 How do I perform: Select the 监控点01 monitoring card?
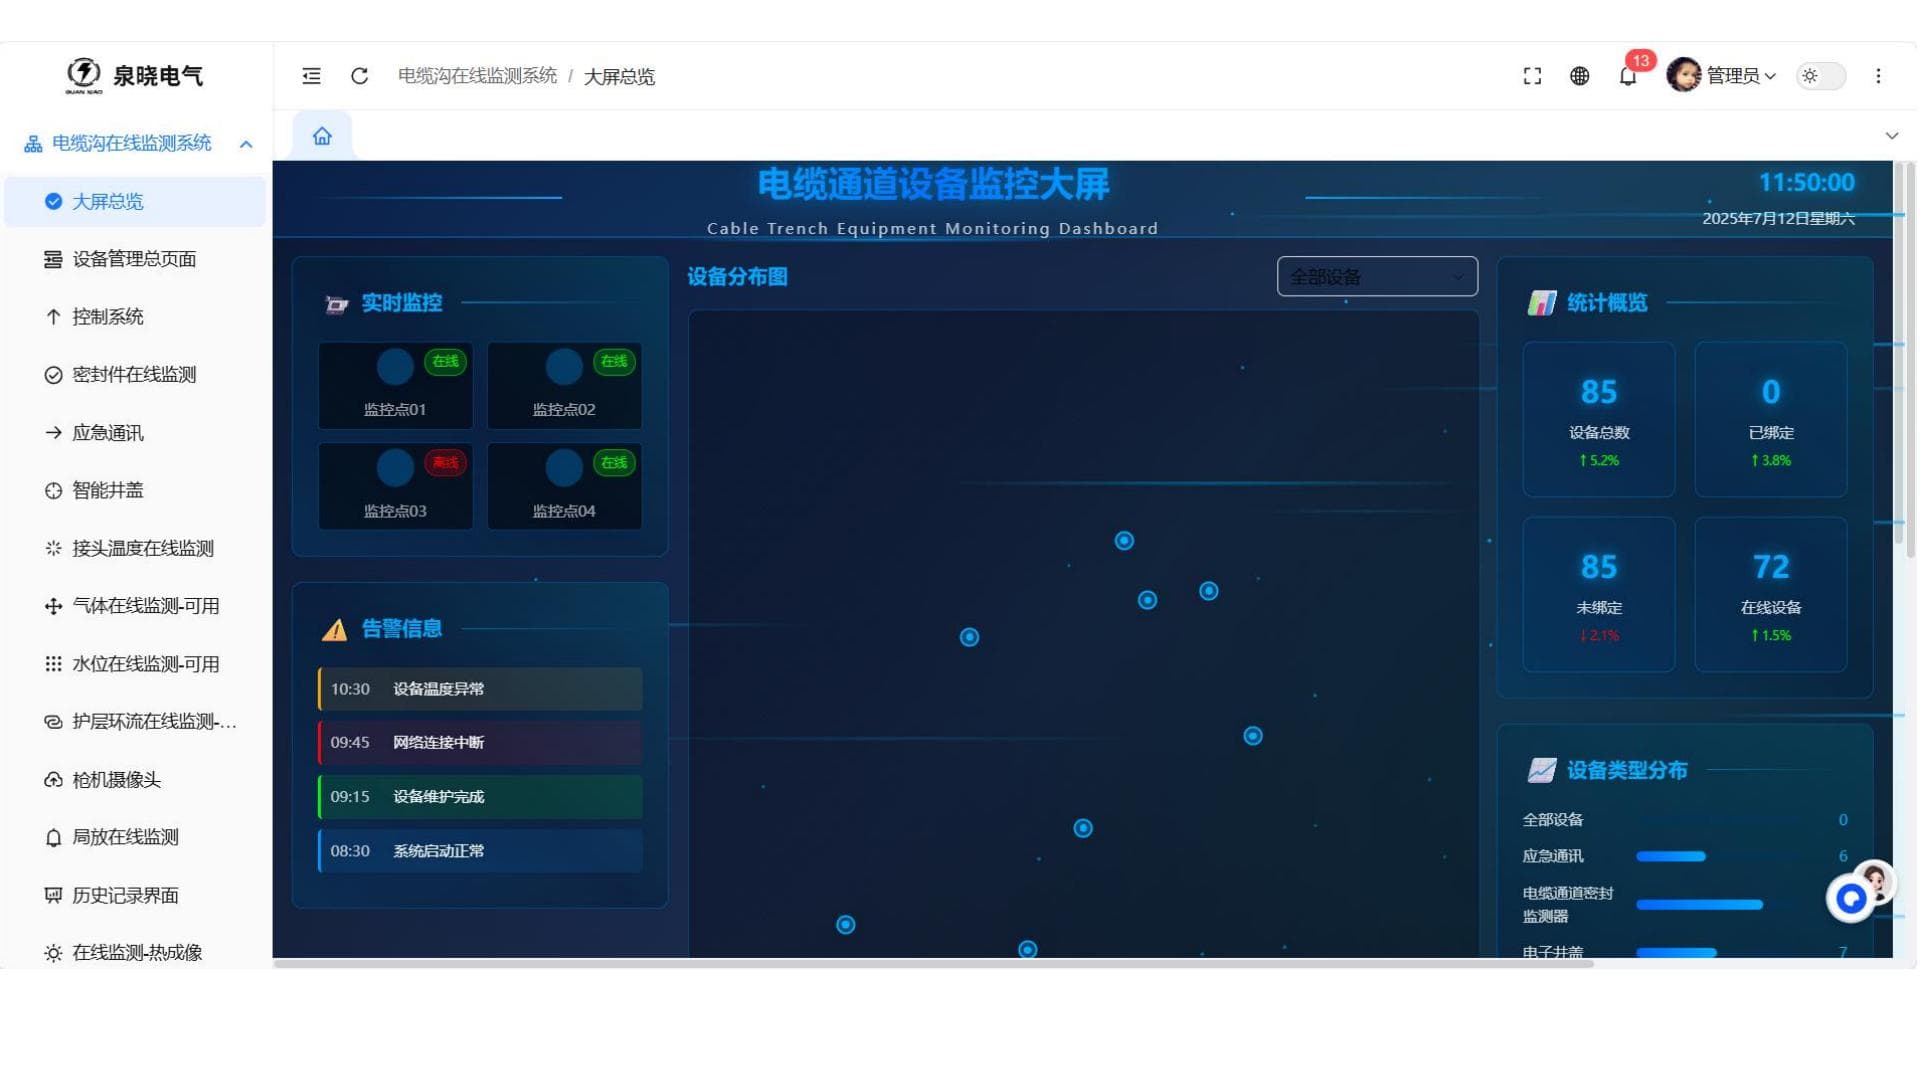pos(395,386)
